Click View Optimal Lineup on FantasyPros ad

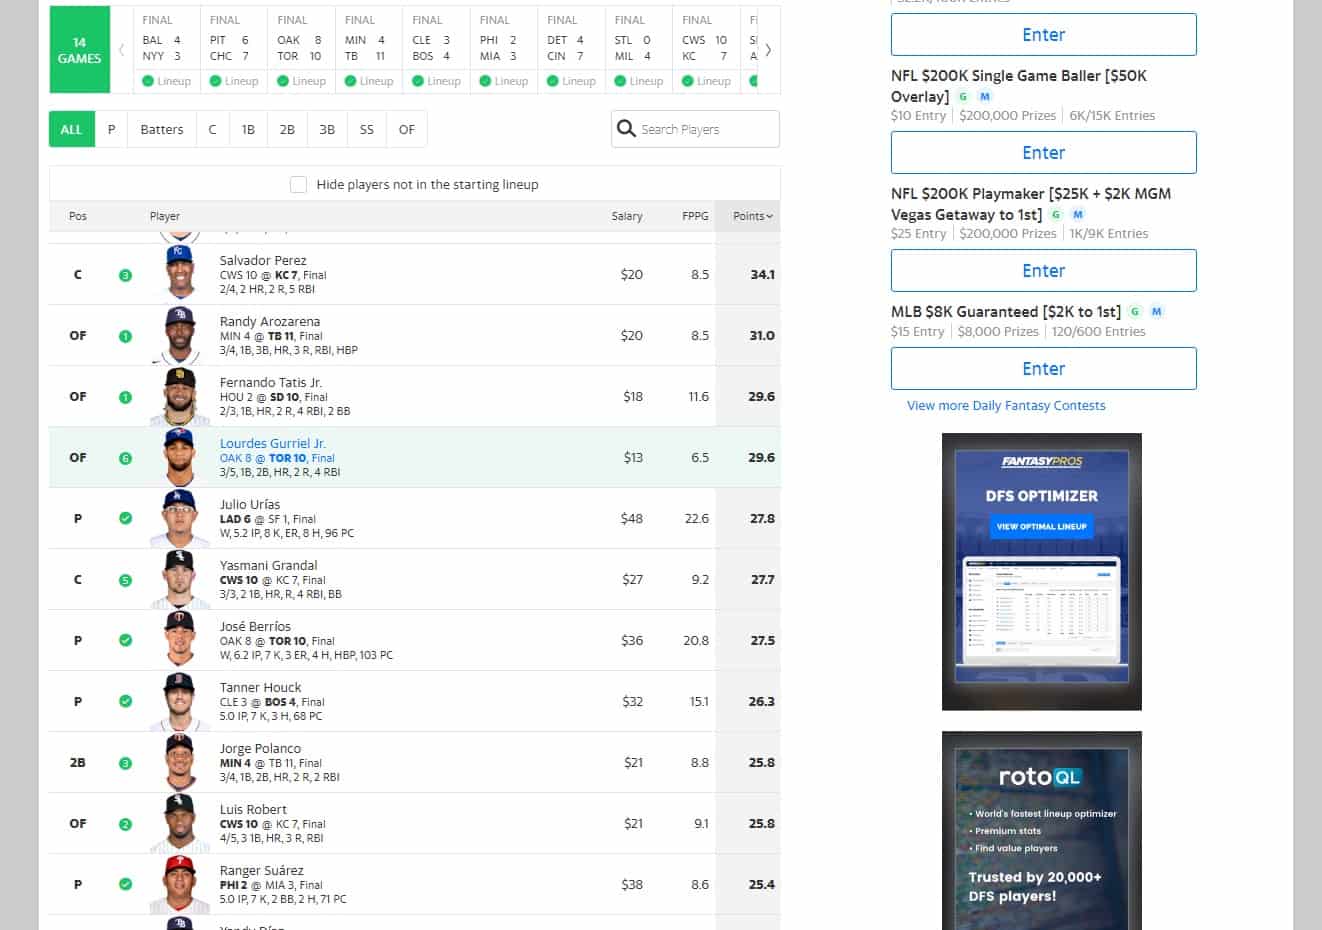(1041, 526)
